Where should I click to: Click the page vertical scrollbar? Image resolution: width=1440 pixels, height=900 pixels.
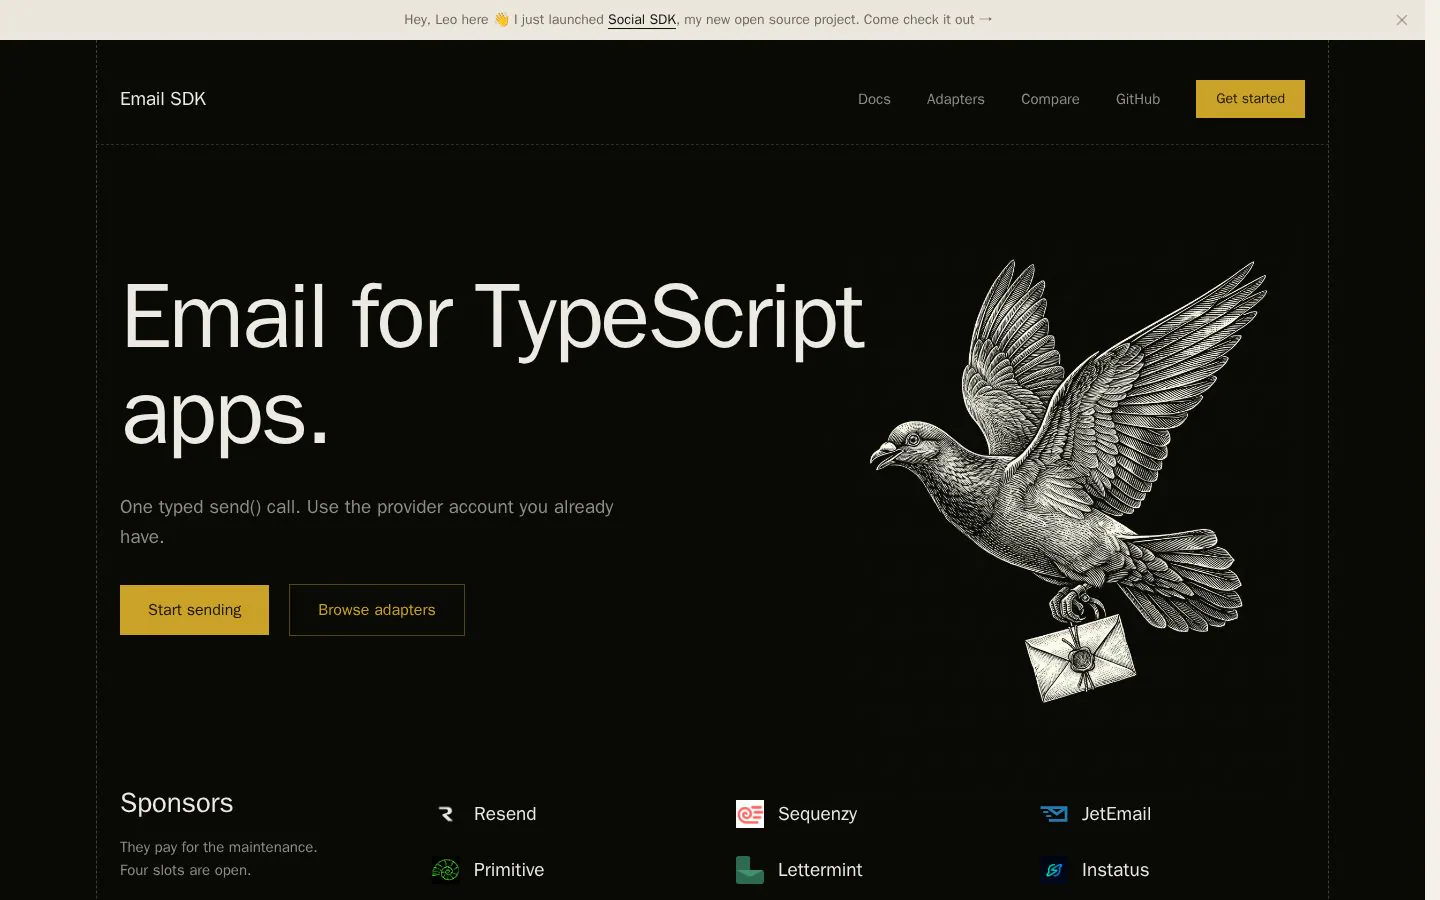coord(1432,450)
